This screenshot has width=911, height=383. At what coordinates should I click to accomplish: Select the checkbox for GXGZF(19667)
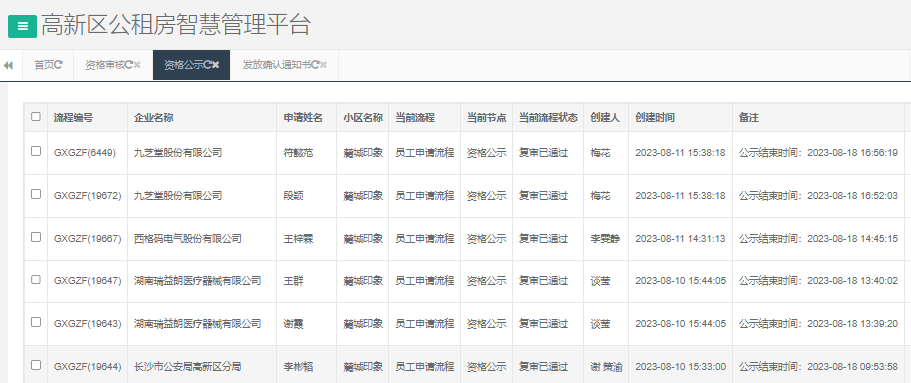click(36, 237)
